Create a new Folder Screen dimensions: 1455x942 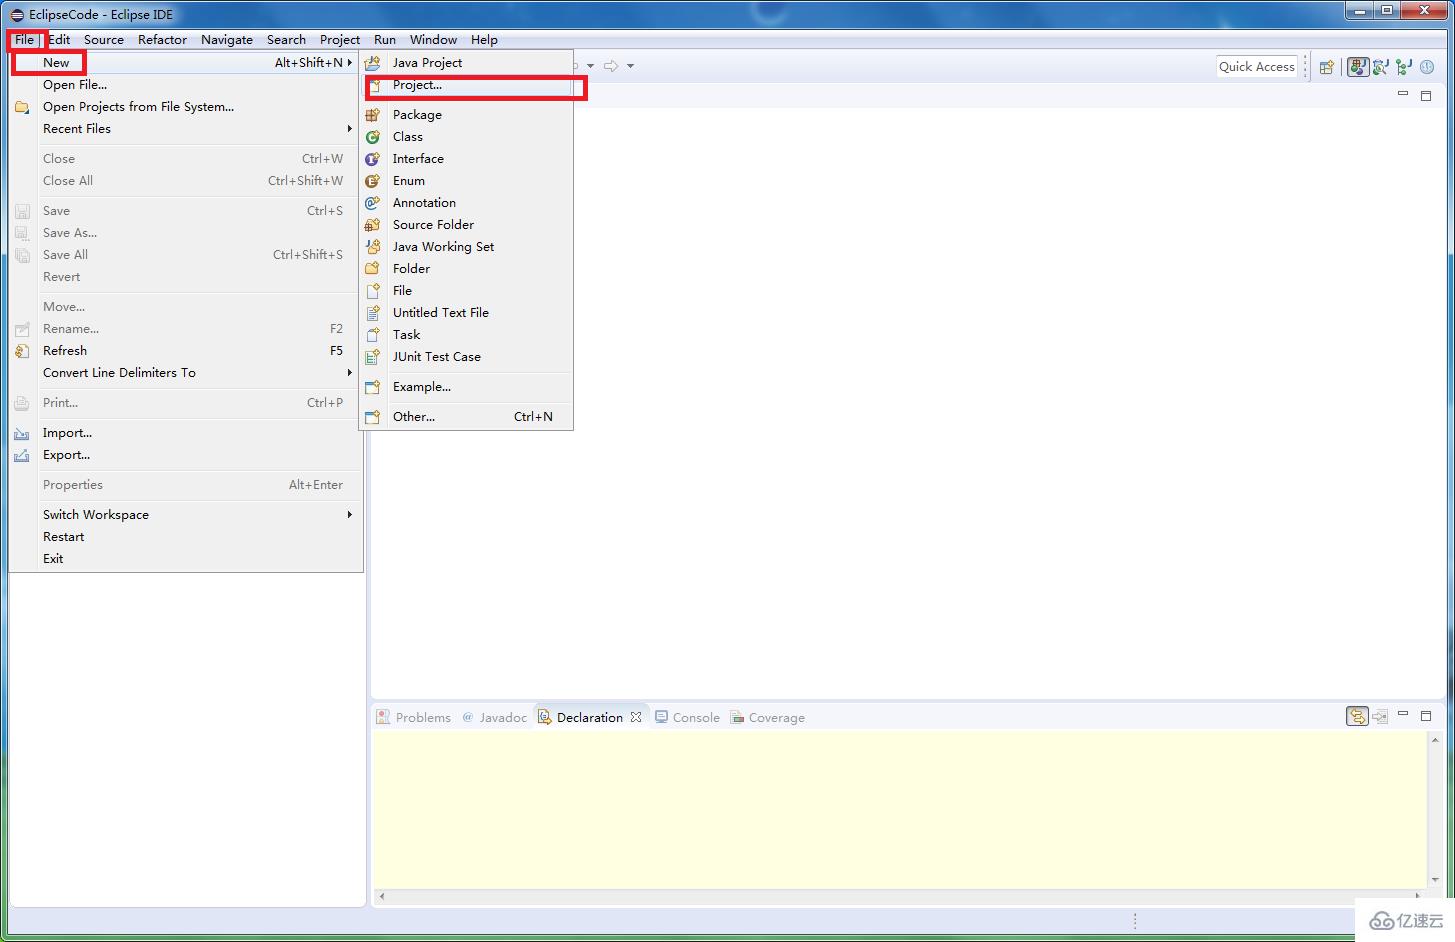(x=466, y=269)
